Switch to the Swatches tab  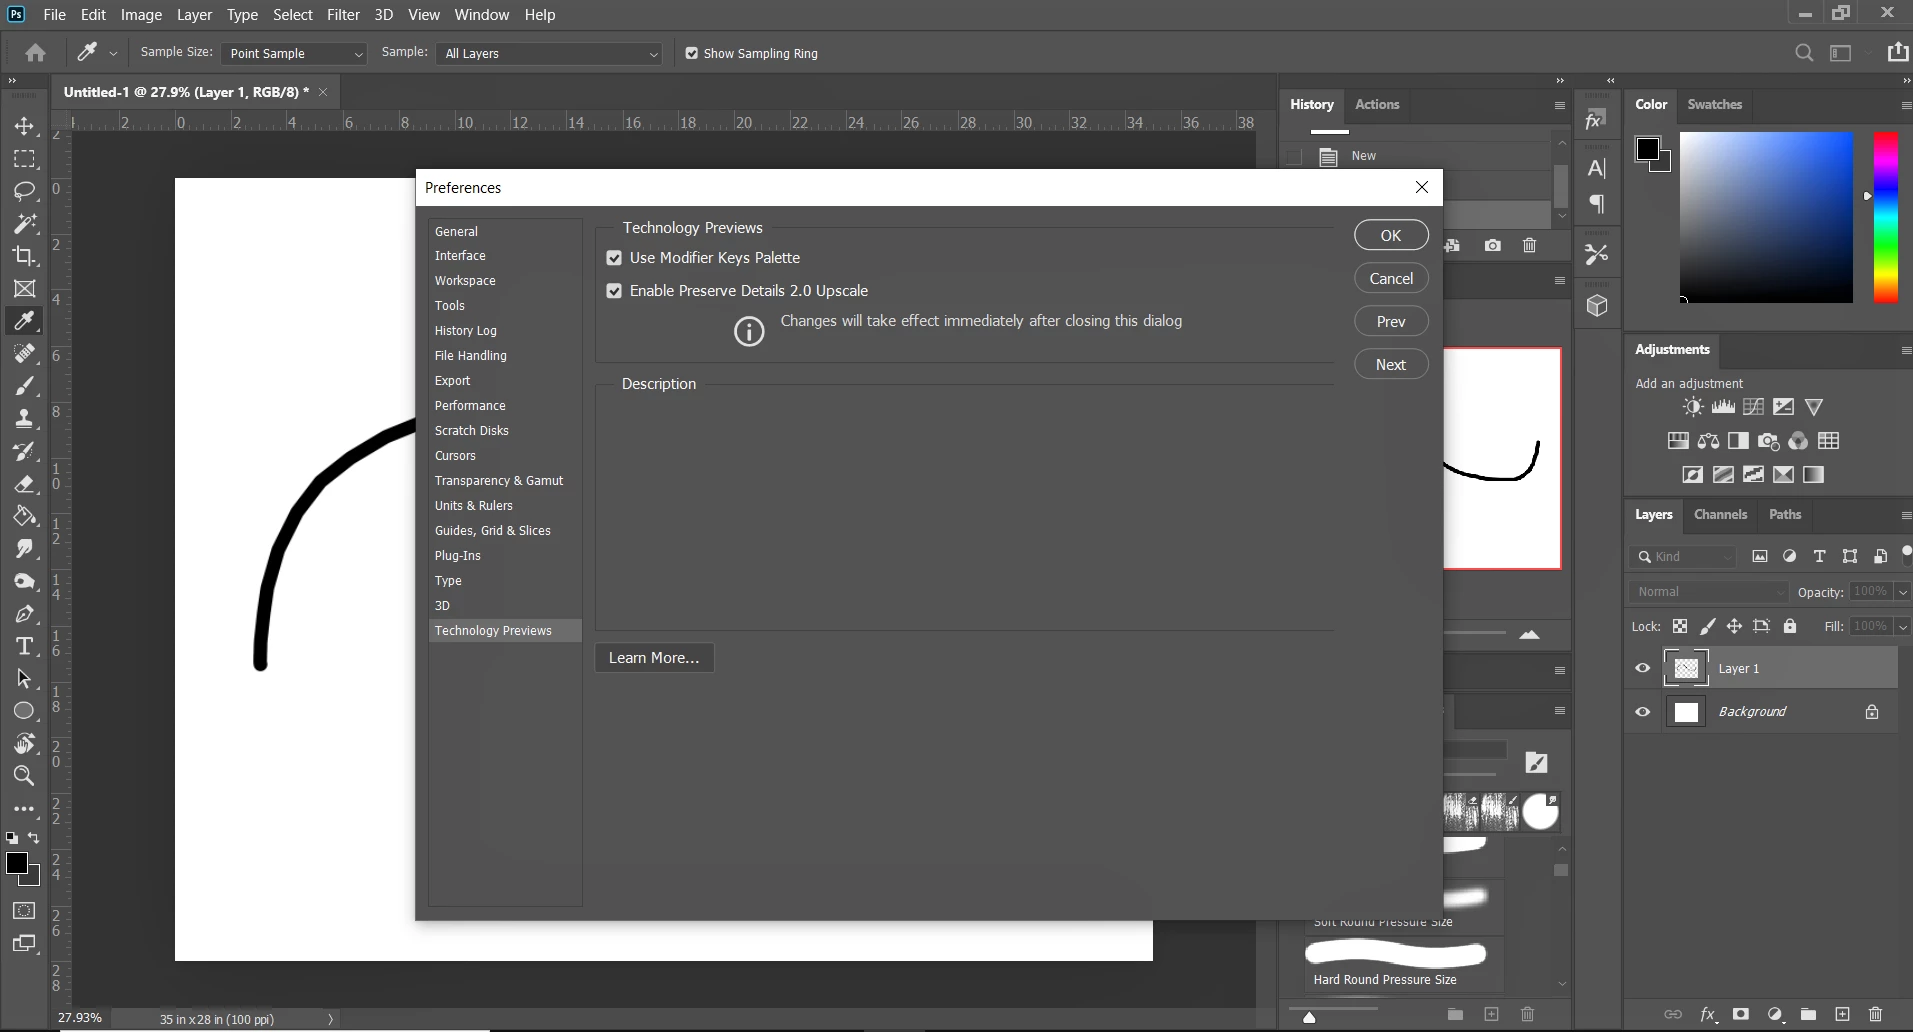(x=1714, y=104)
